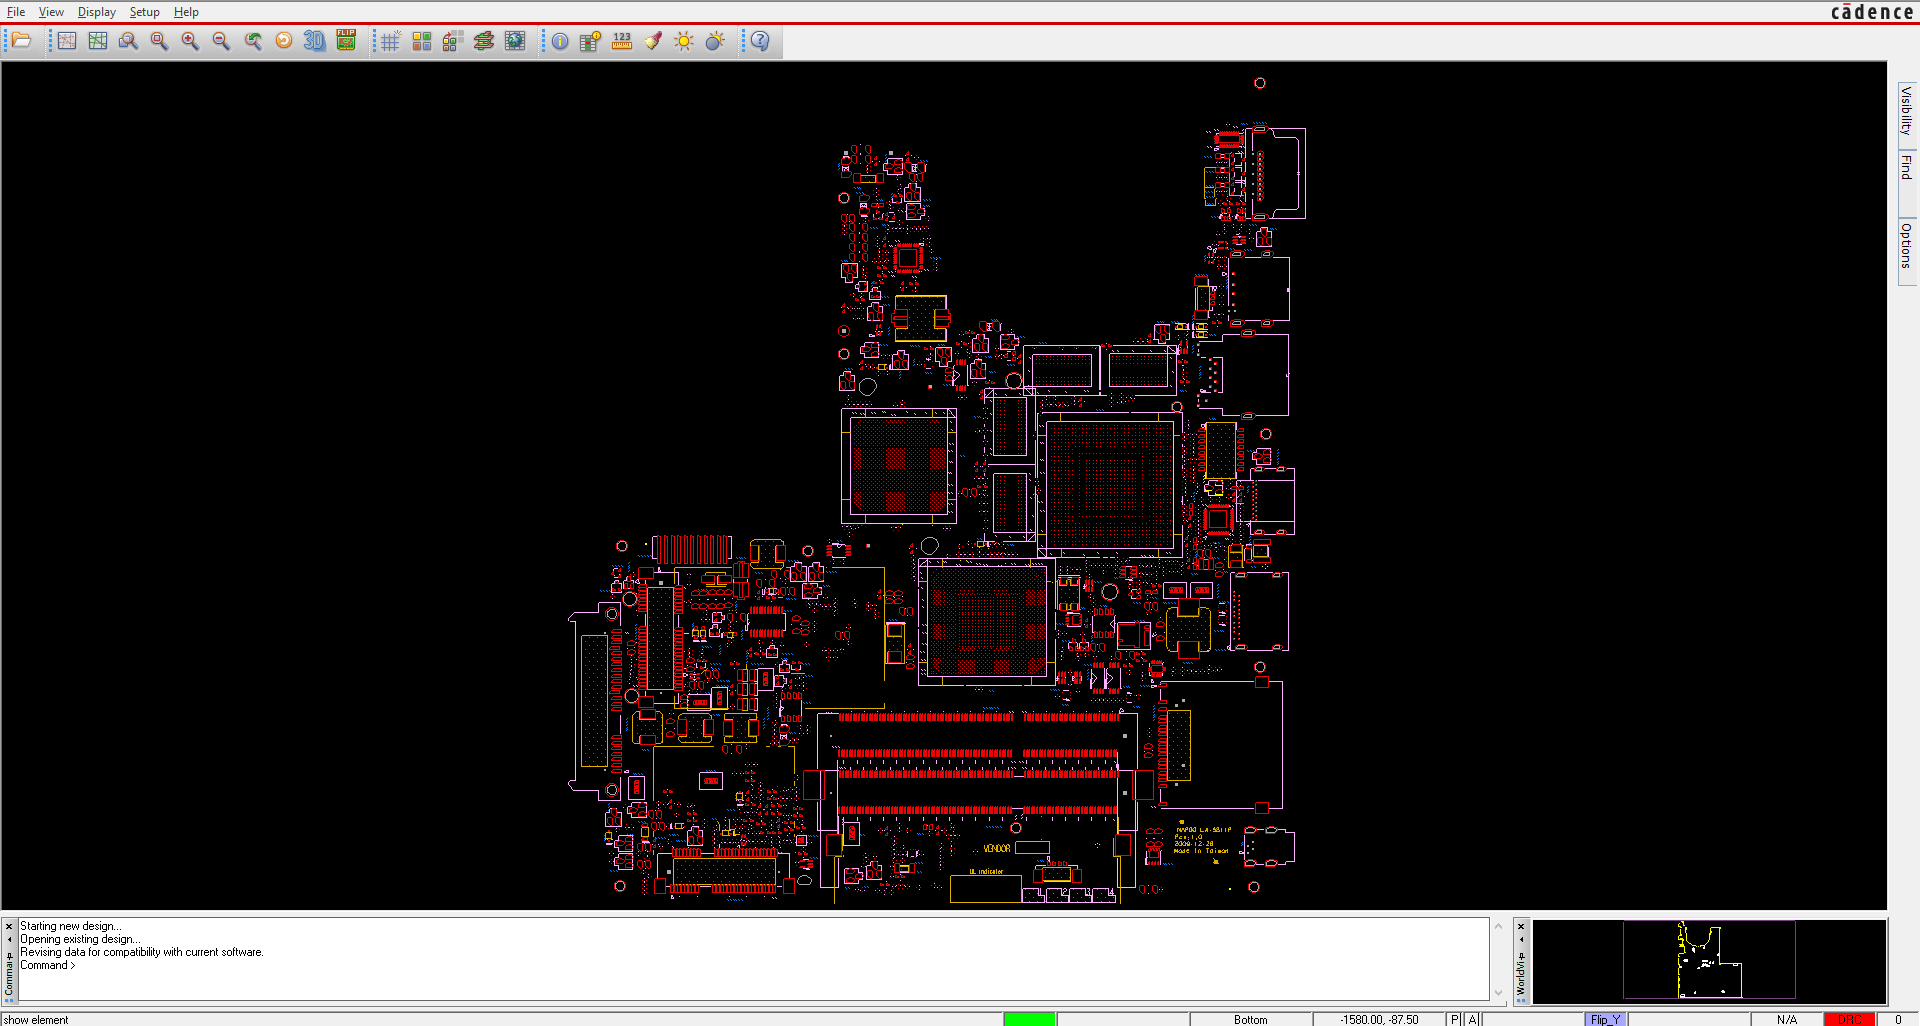The width and height of the screenshot is (1920, 1026).
Task: Click in the Command prompt line
Action: click(752, 965)
